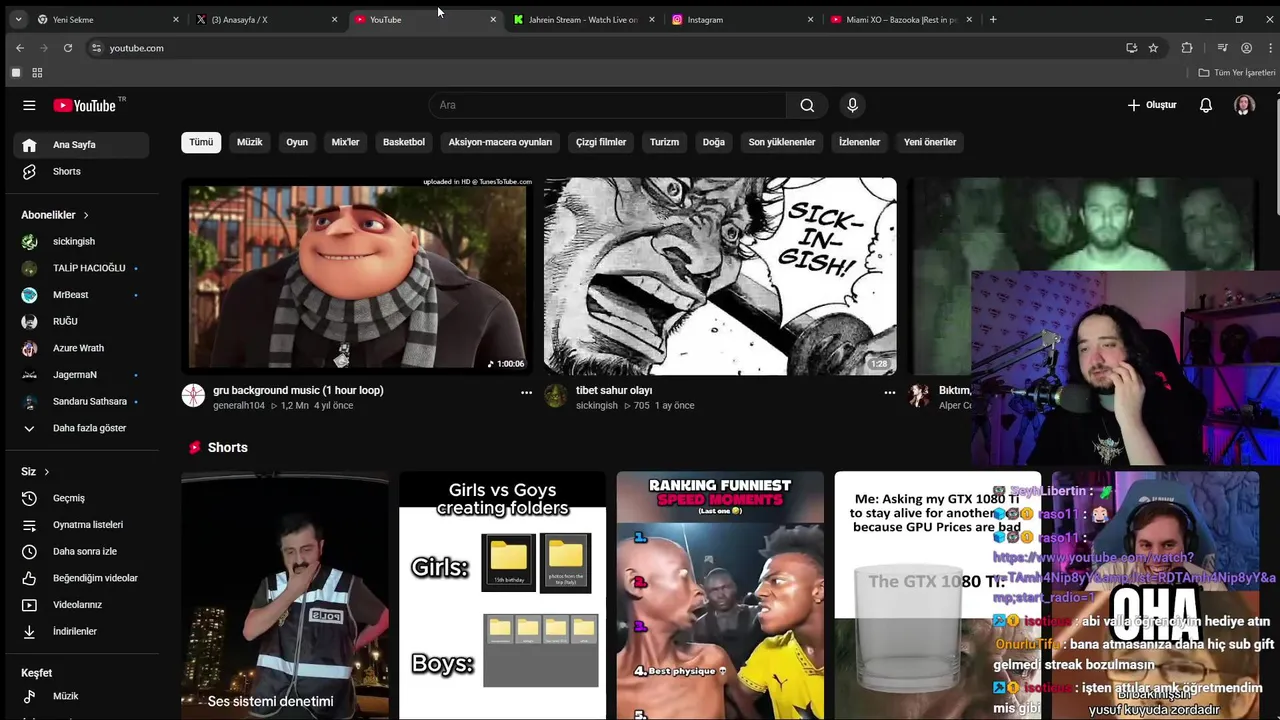Open Ses sistemi denetimi short
The height and width of the screenshot is (720, 1280).
[285, 596]
